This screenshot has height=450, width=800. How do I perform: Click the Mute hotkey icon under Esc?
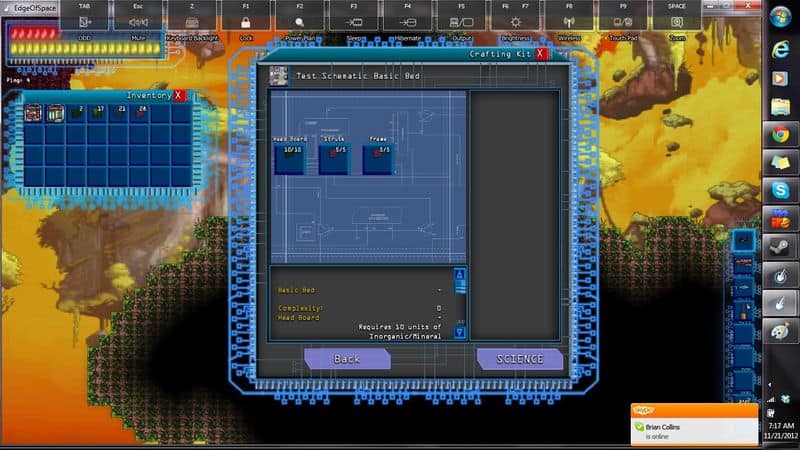coord(138,22)
